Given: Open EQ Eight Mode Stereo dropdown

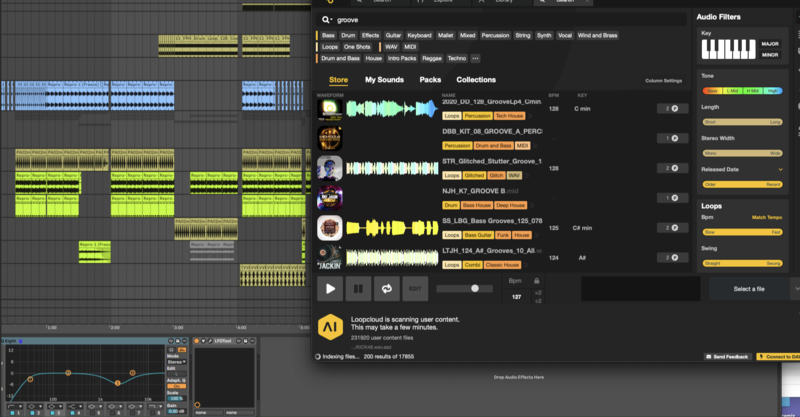Looking at the screenshot, I should [177, 362].
